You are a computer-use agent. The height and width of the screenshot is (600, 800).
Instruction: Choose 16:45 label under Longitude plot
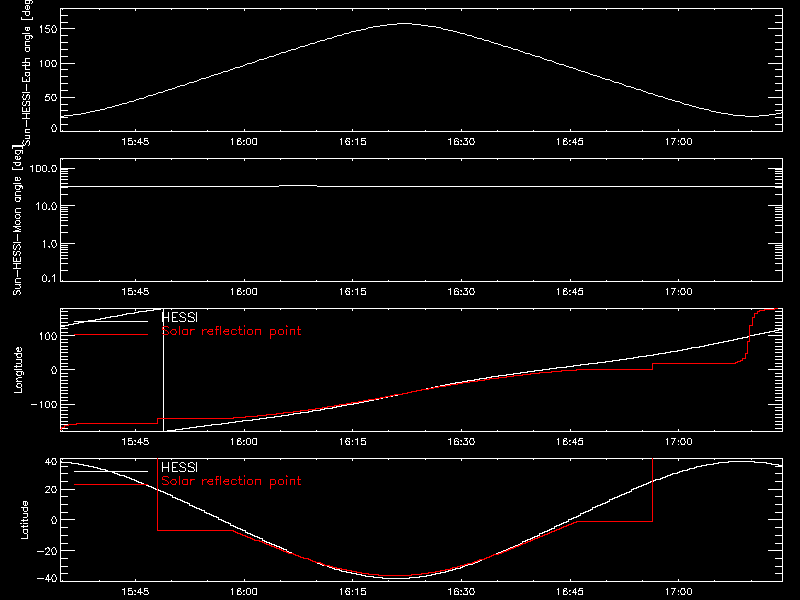pos(570,442)
